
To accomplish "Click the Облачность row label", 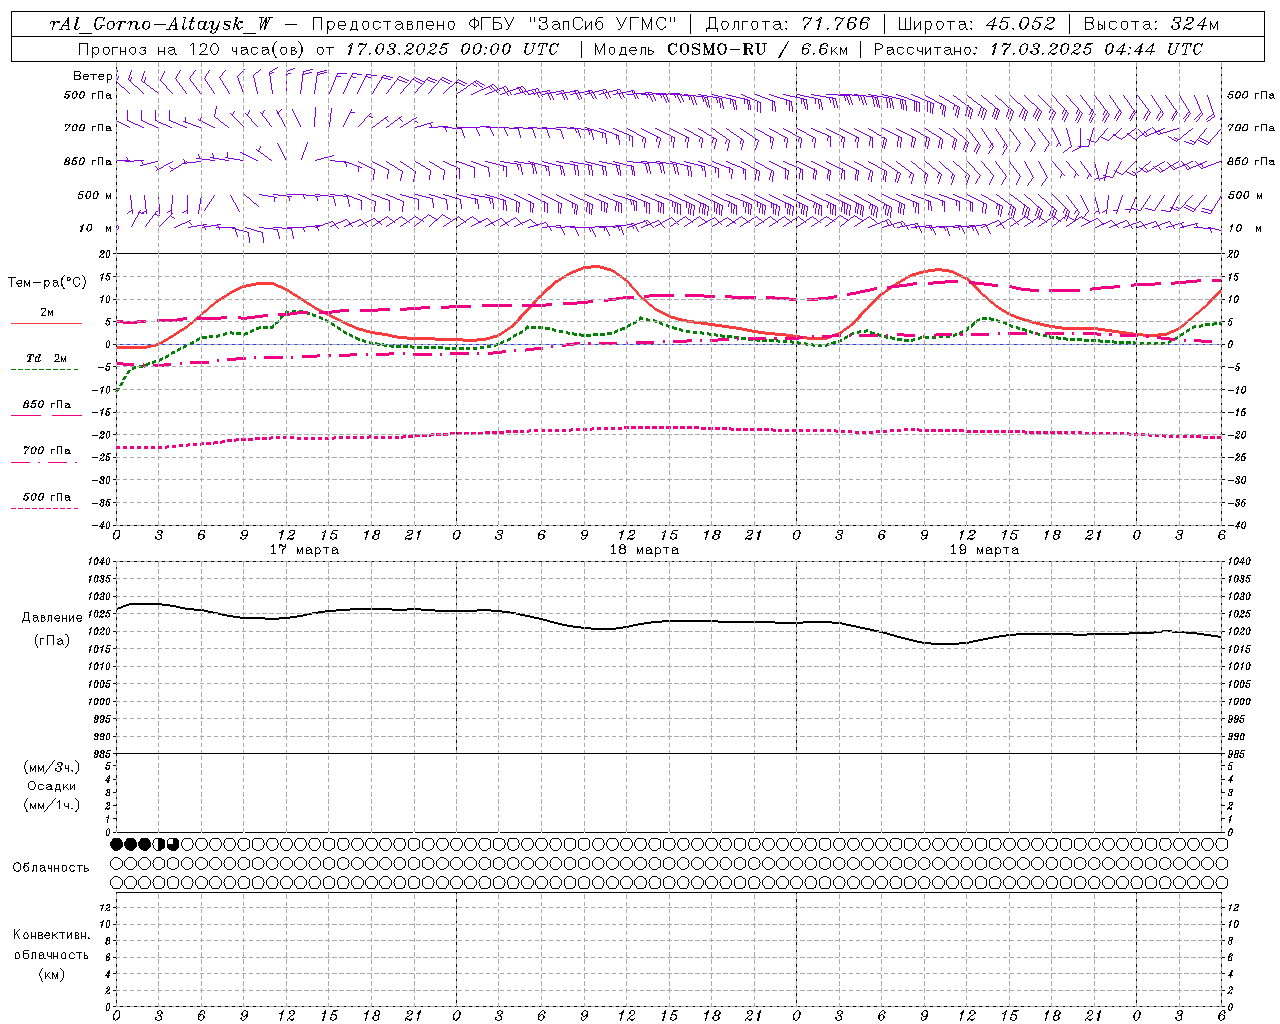I will (x=51, y=867).
